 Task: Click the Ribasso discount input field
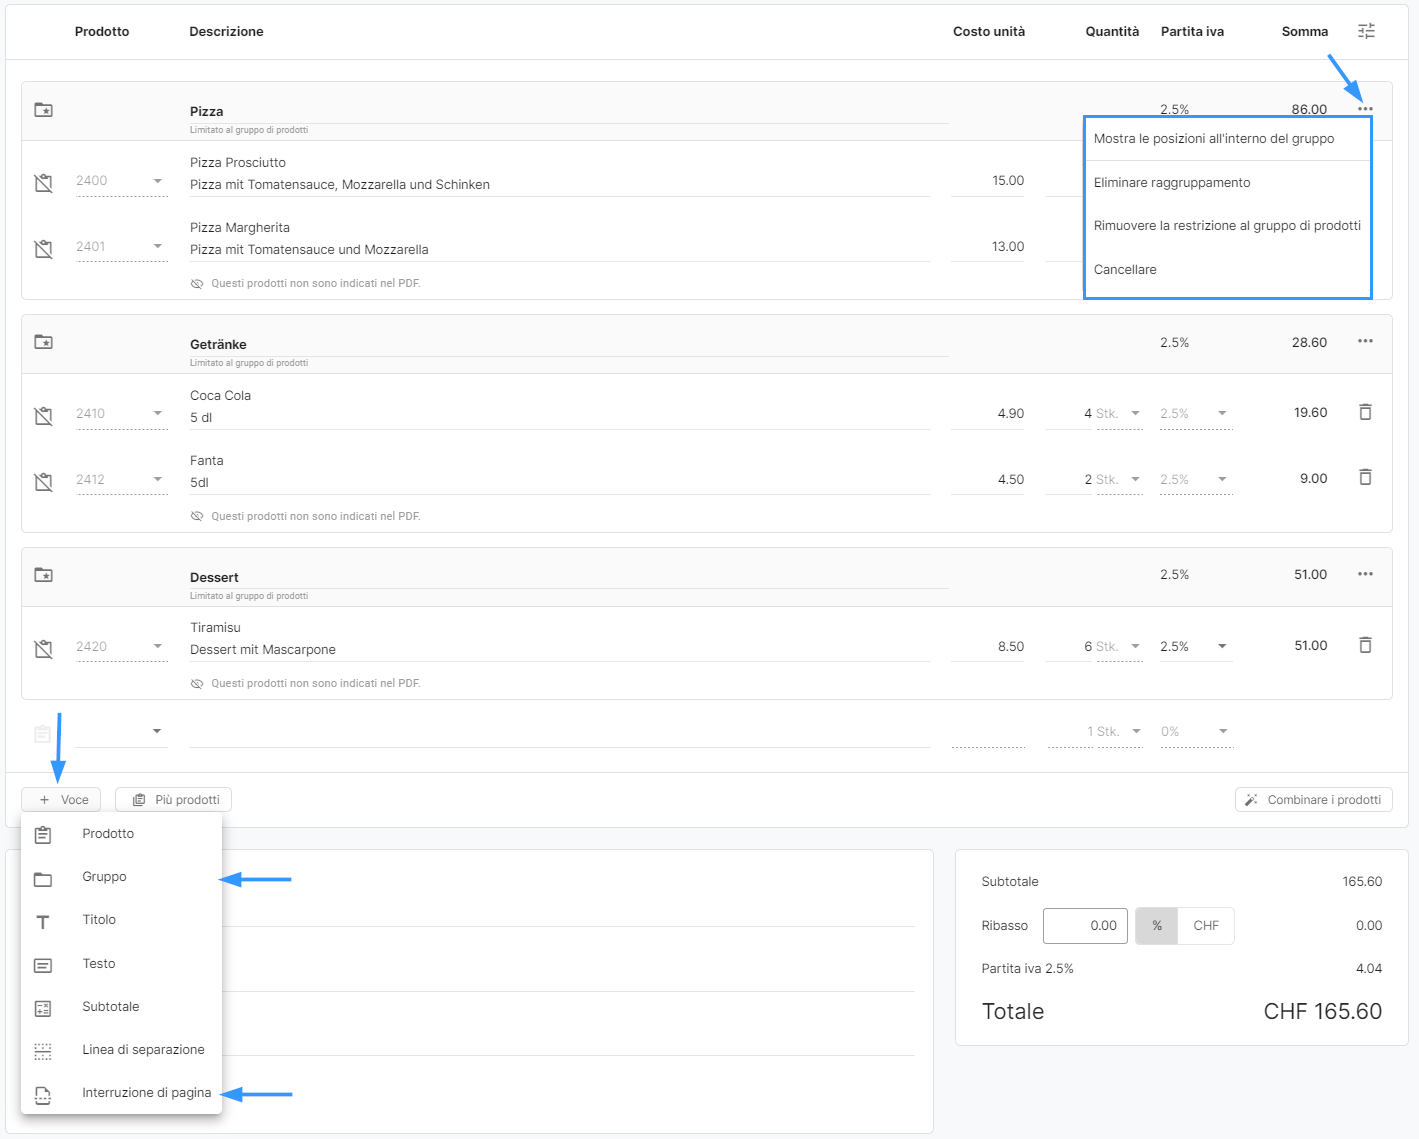(1085, 926)
